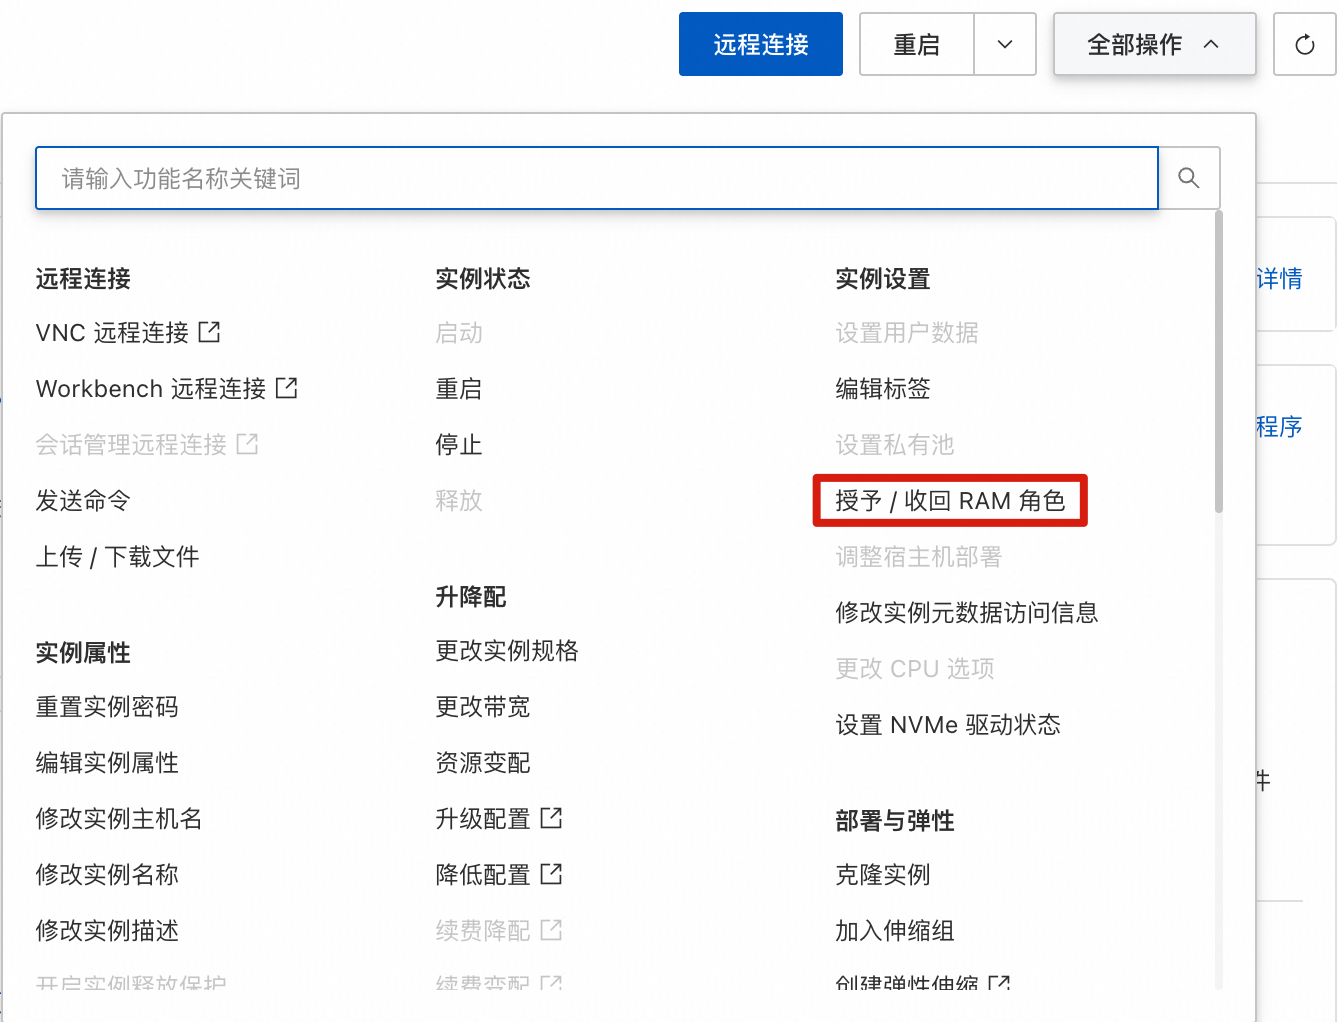Collapse the 全部操作 dropdown
Screen dimensions: 1338x1022
[x=1154, y=44]
